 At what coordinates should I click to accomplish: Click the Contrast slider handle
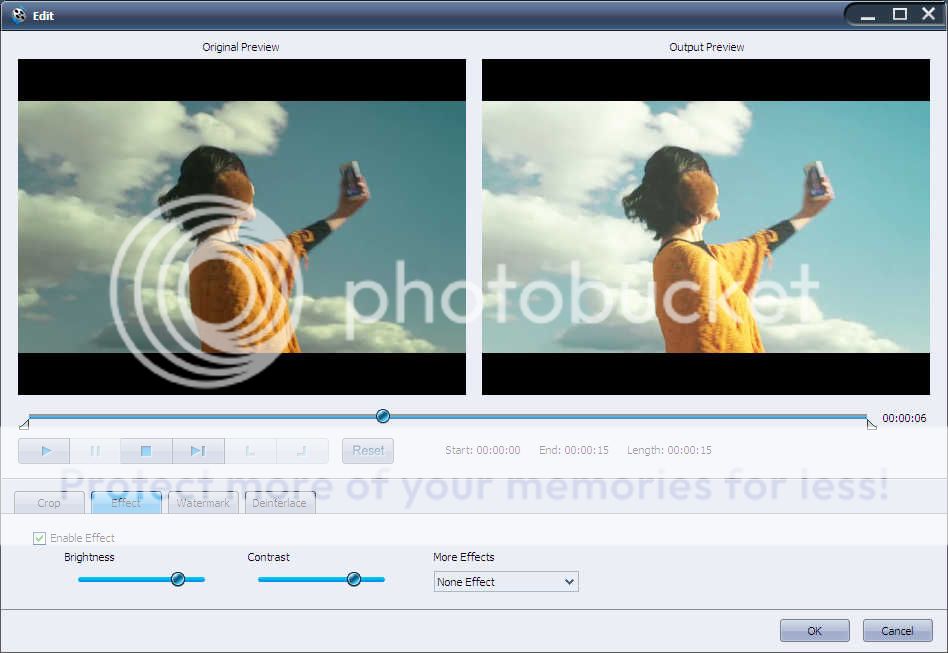354,579
